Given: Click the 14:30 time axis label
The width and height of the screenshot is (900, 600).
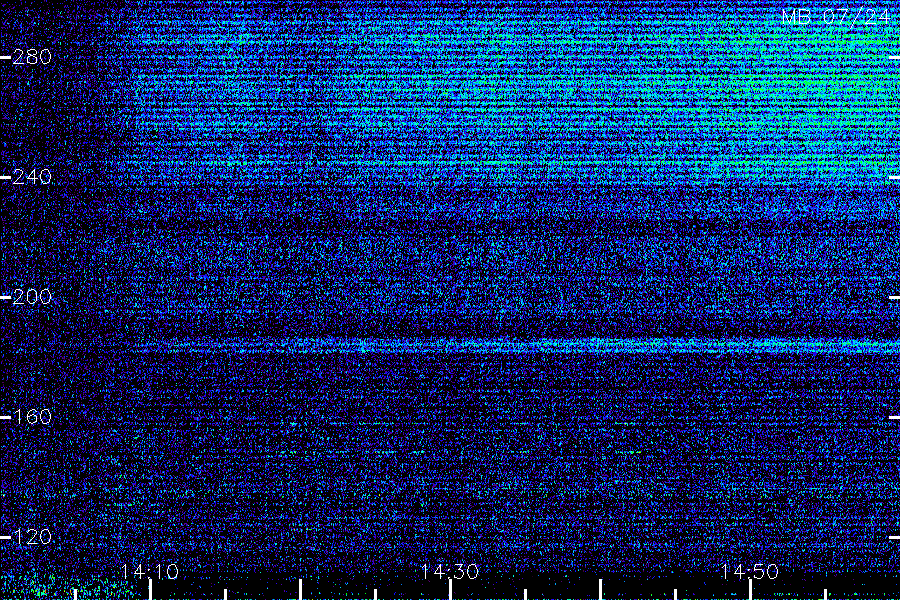Looking at the screenshot, I should (450, 571).
